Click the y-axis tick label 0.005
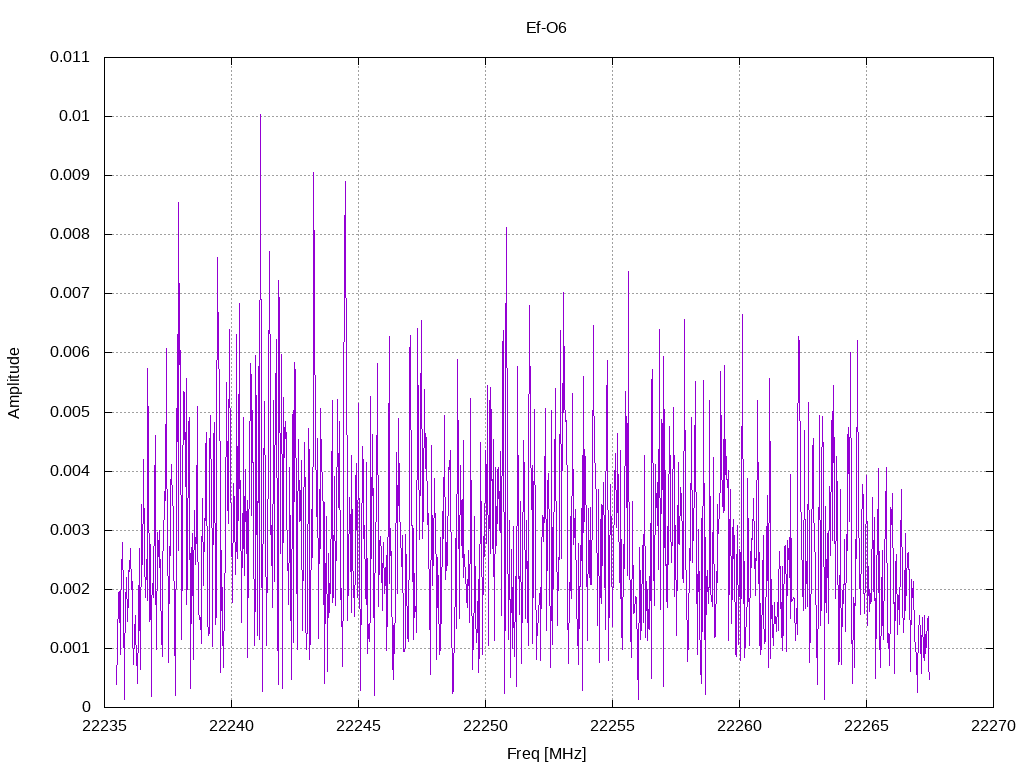Screen dimensions: 1024x768 pos(70,412)
